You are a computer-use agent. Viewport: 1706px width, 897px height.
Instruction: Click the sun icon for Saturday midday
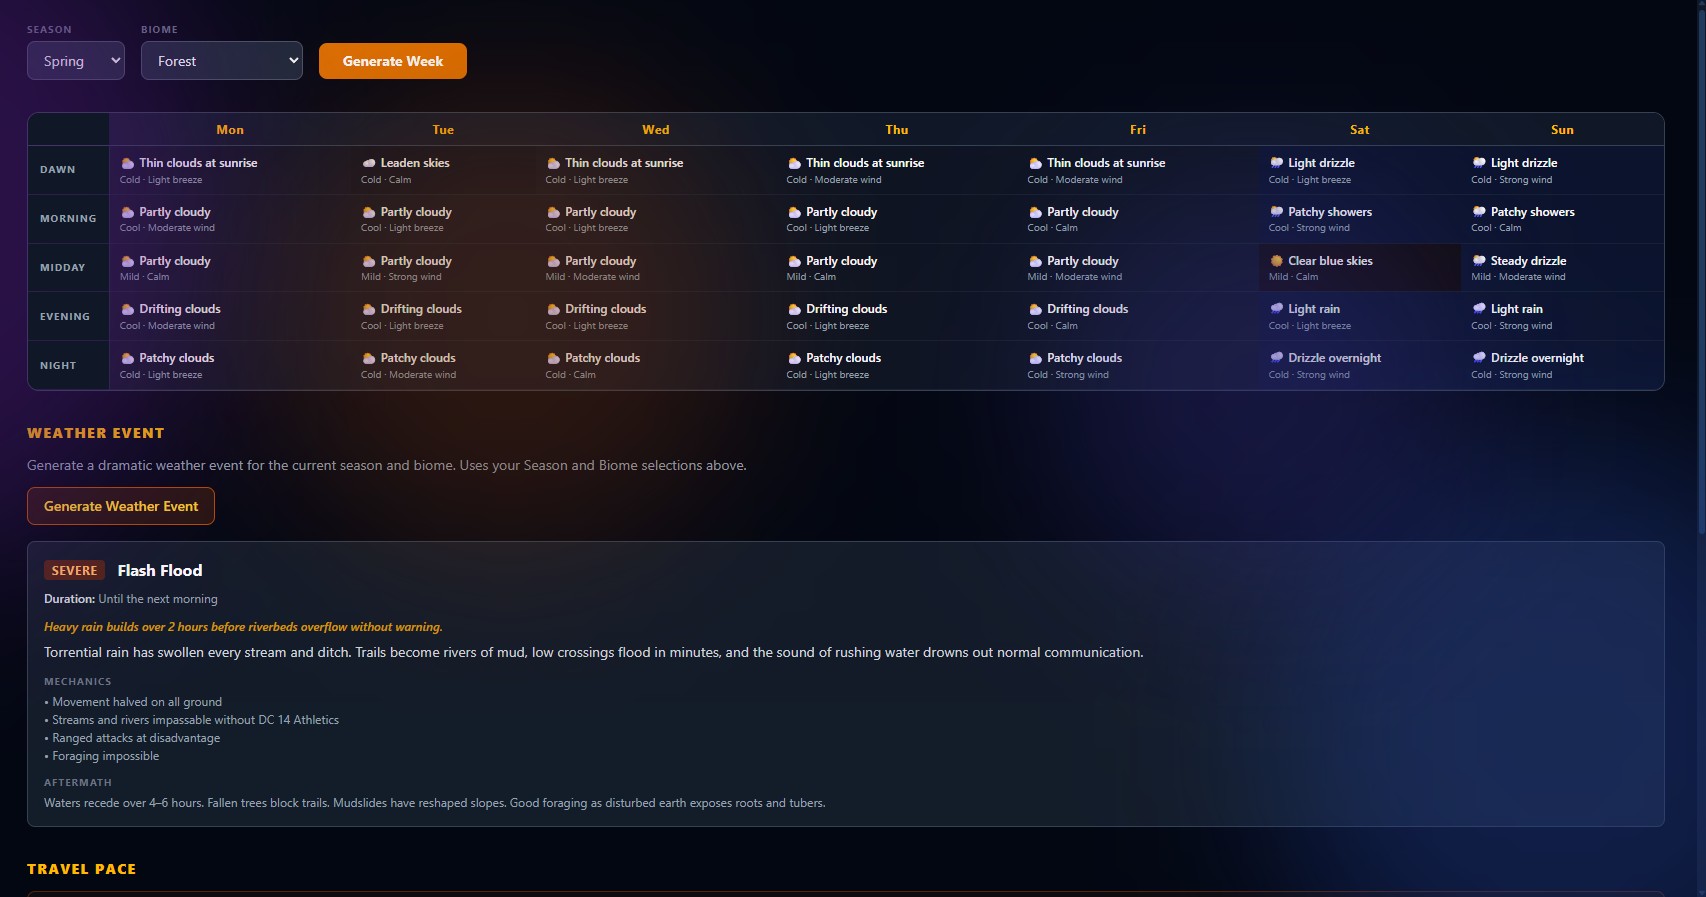pos(1276,261)
